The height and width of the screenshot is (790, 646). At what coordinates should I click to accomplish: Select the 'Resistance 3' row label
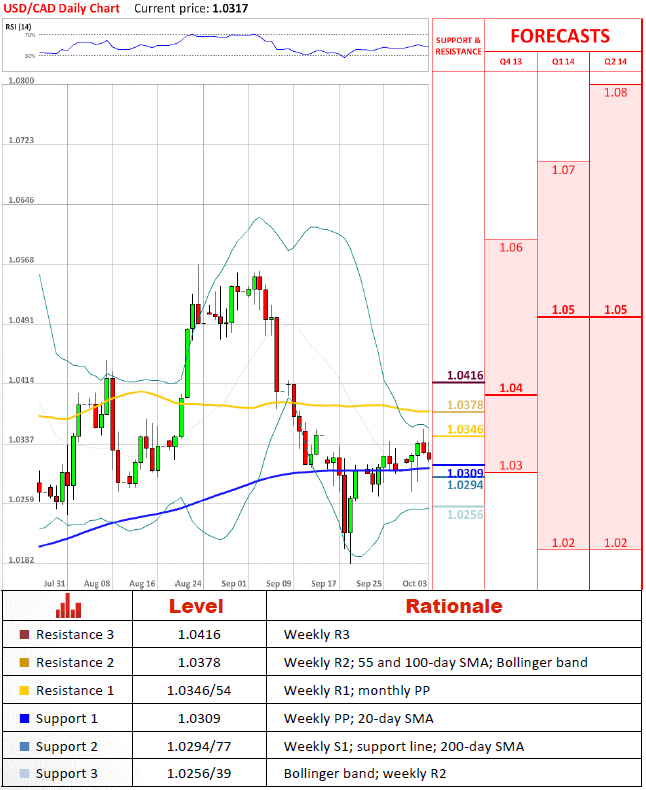click(x=75, y=635)
